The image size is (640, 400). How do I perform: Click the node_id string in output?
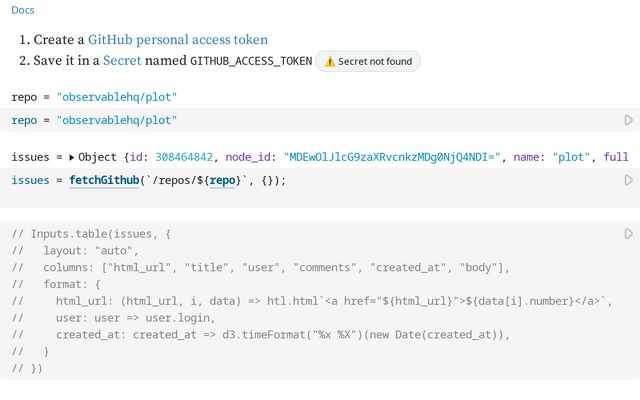coord(393,158)
